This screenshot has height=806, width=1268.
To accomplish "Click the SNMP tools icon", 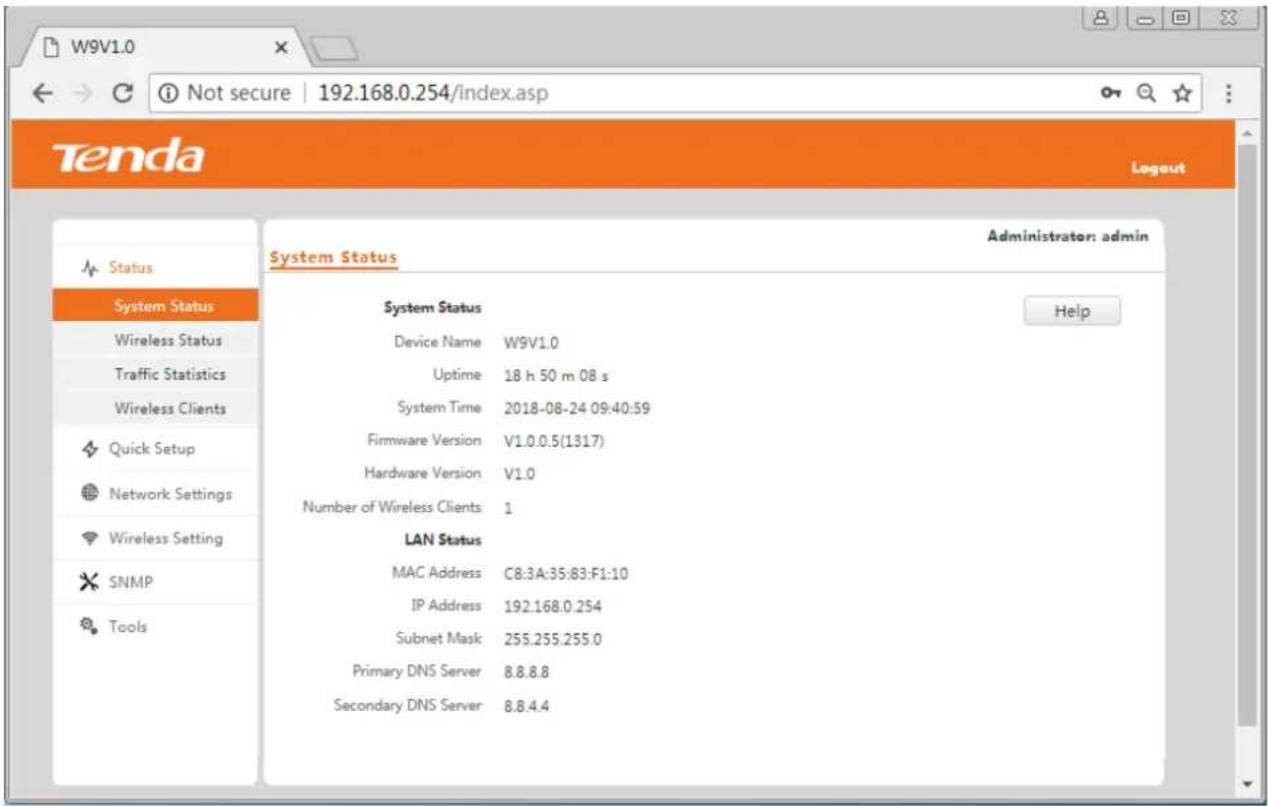I will (x=87, y=582).
